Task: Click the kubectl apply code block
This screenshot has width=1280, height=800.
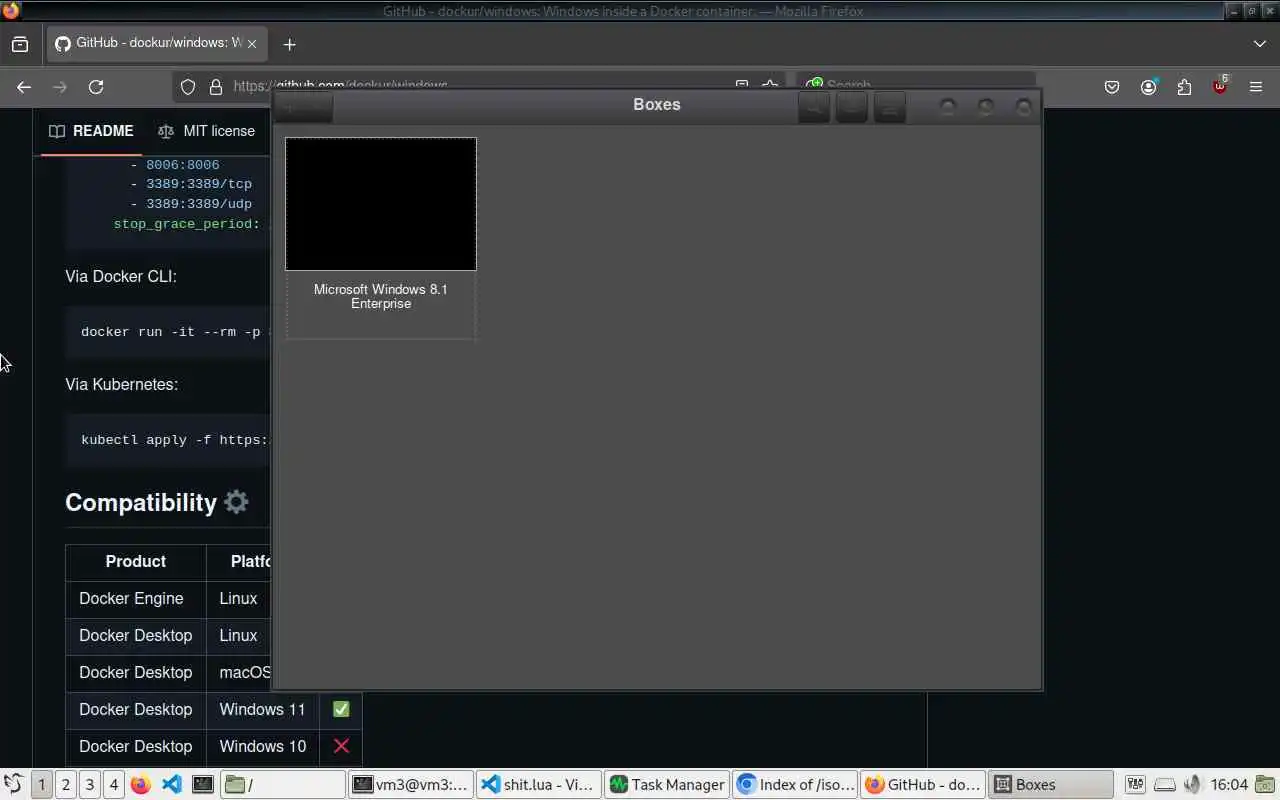Action: [x=168, y=440]
